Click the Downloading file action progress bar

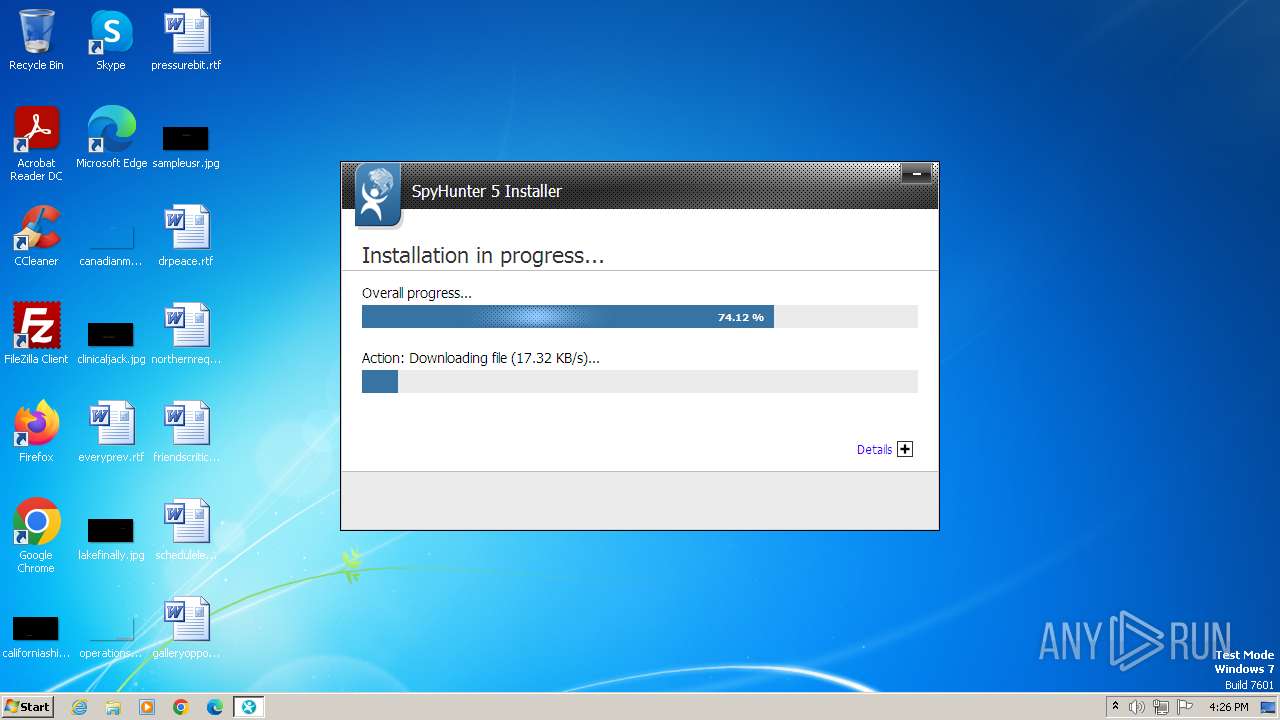click(640, 381)
